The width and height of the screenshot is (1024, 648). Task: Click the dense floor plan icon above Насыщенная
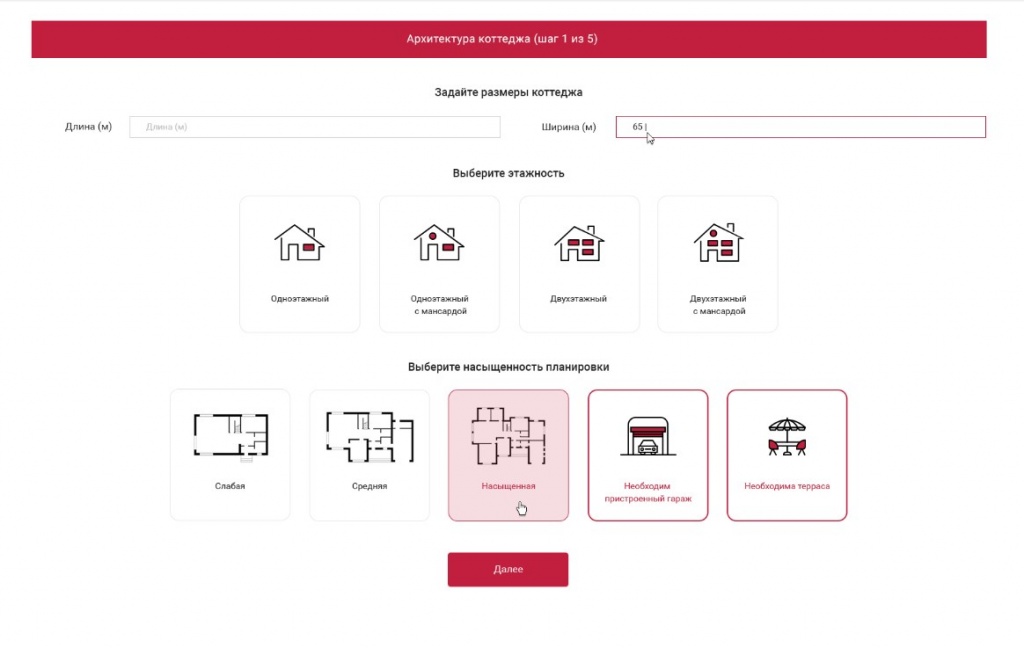509,436
